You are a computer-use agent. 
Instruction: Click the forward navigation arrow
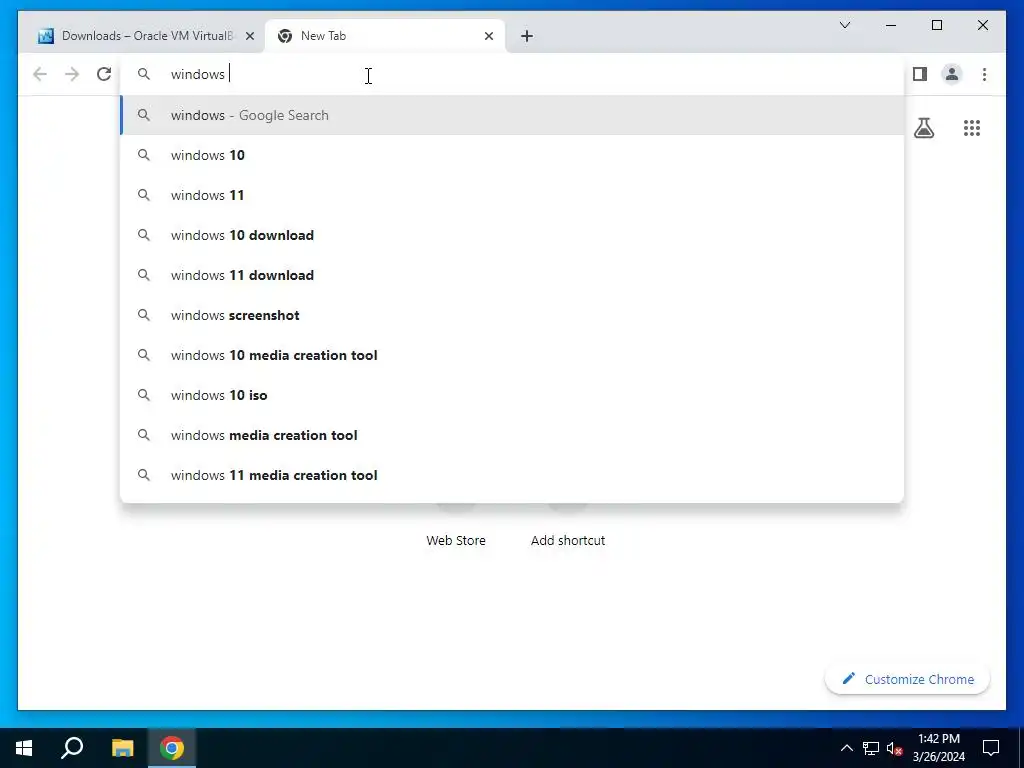click(72, 74)
